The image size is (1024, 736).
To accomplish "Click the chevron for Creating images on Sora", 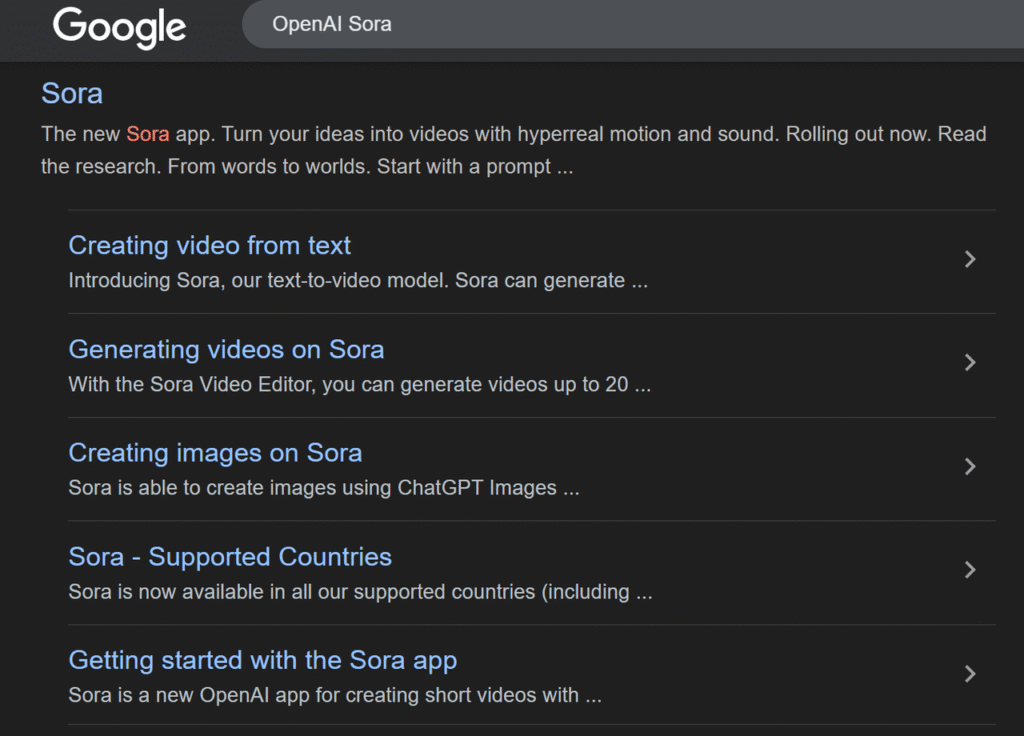I will pyautogui.click(x=969, y=466).
